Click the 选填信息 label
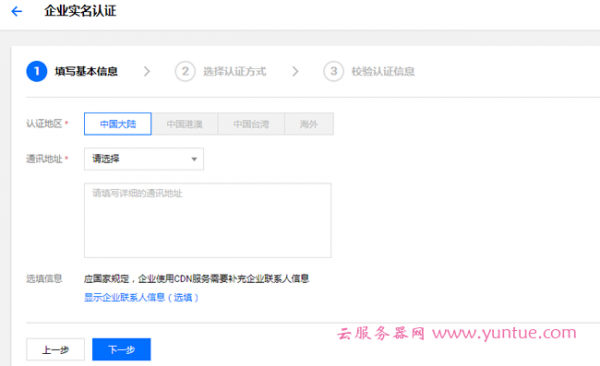Viewport: 600px width, 366px height. pyautogui.click(x=44, y=279)
